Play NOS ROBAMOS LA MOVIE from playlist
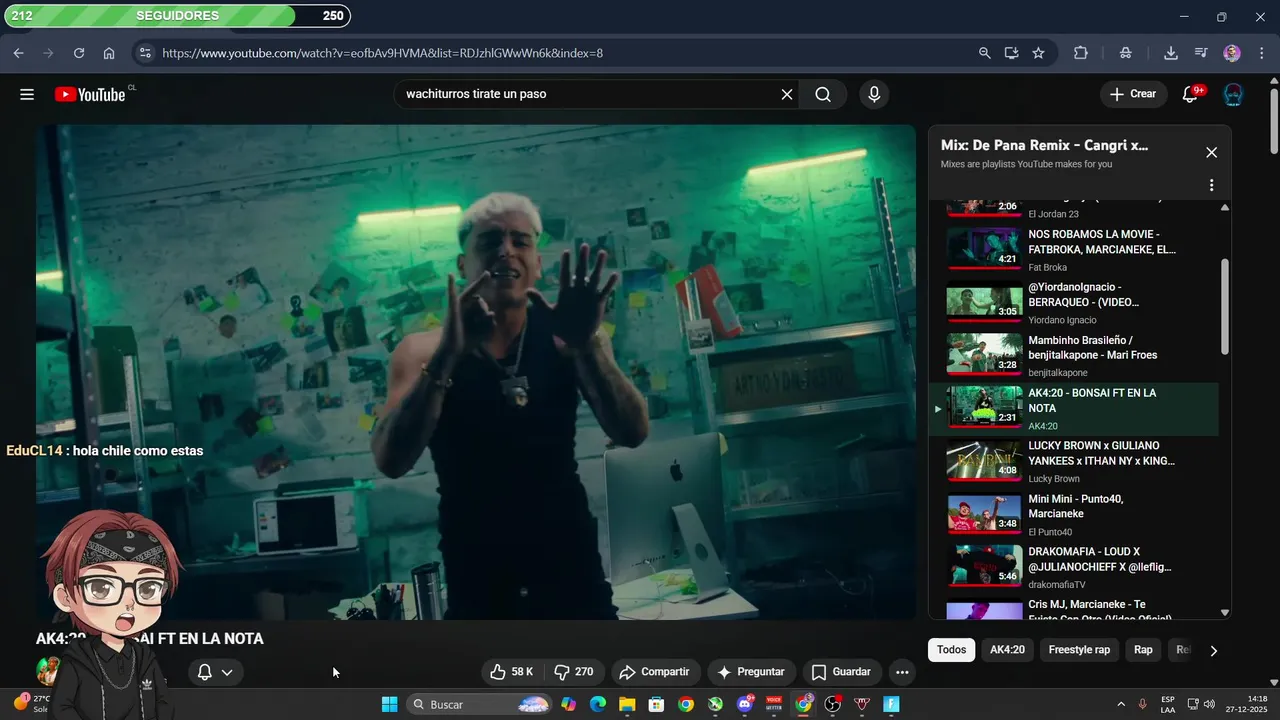 click(x=1074, y=249)
